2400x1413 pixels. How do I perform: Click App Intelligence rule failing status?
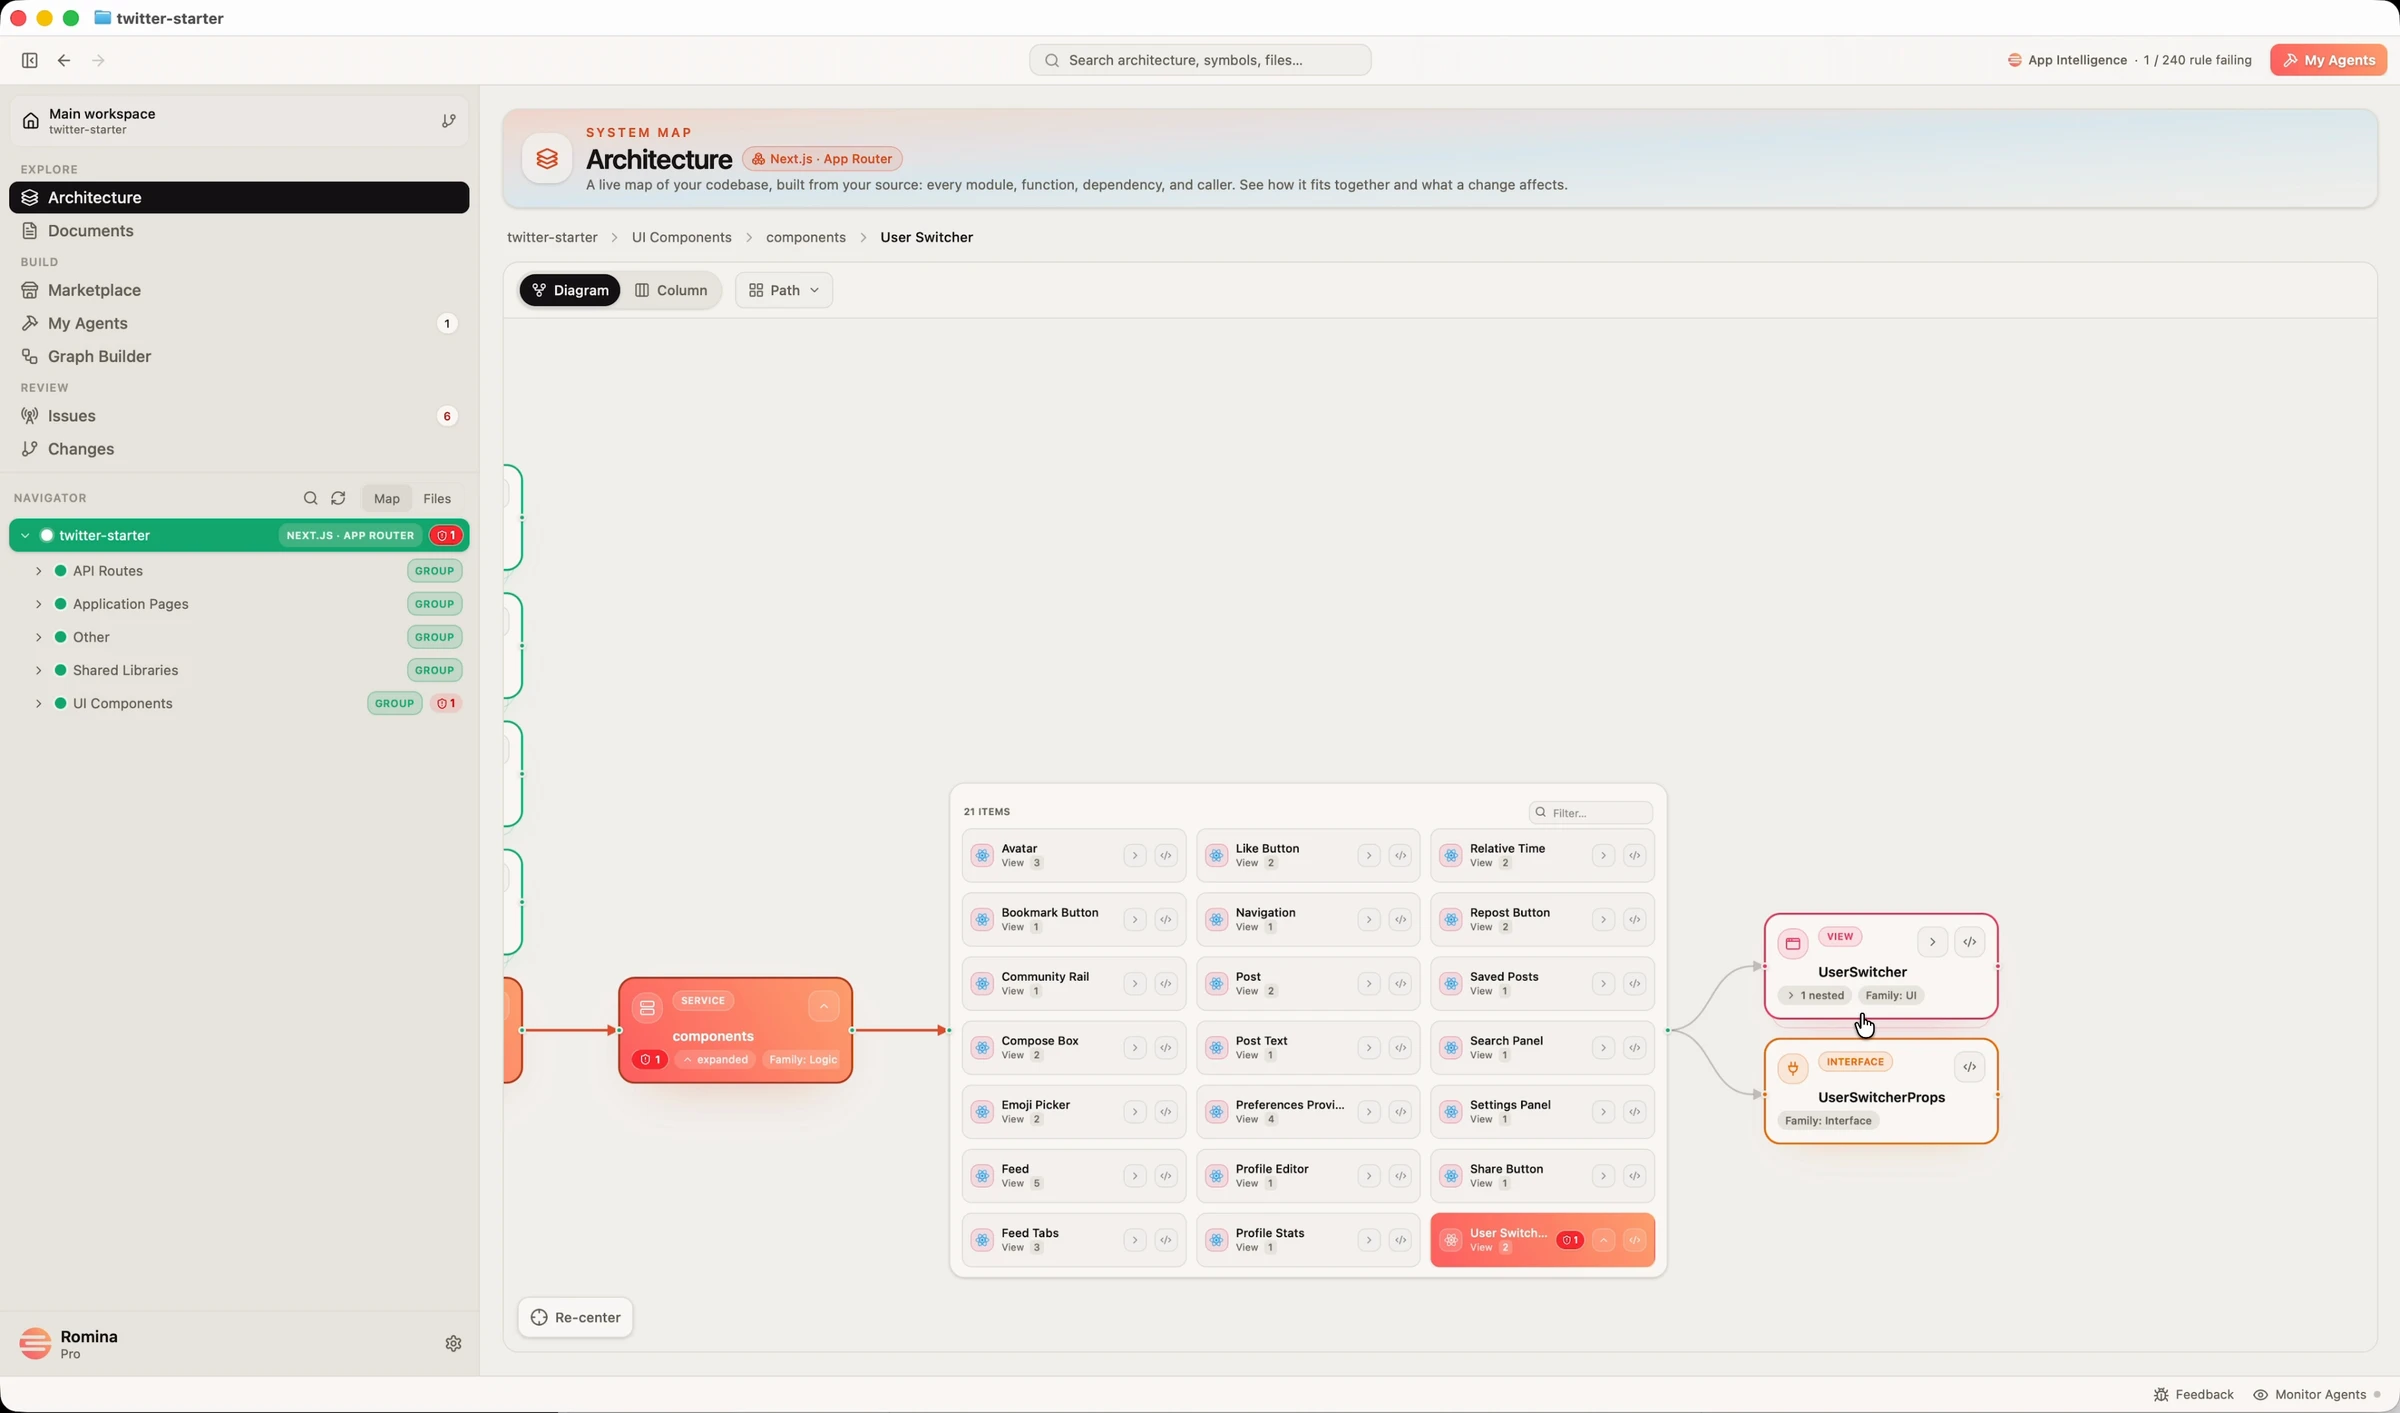click(x=2129, y=60)
